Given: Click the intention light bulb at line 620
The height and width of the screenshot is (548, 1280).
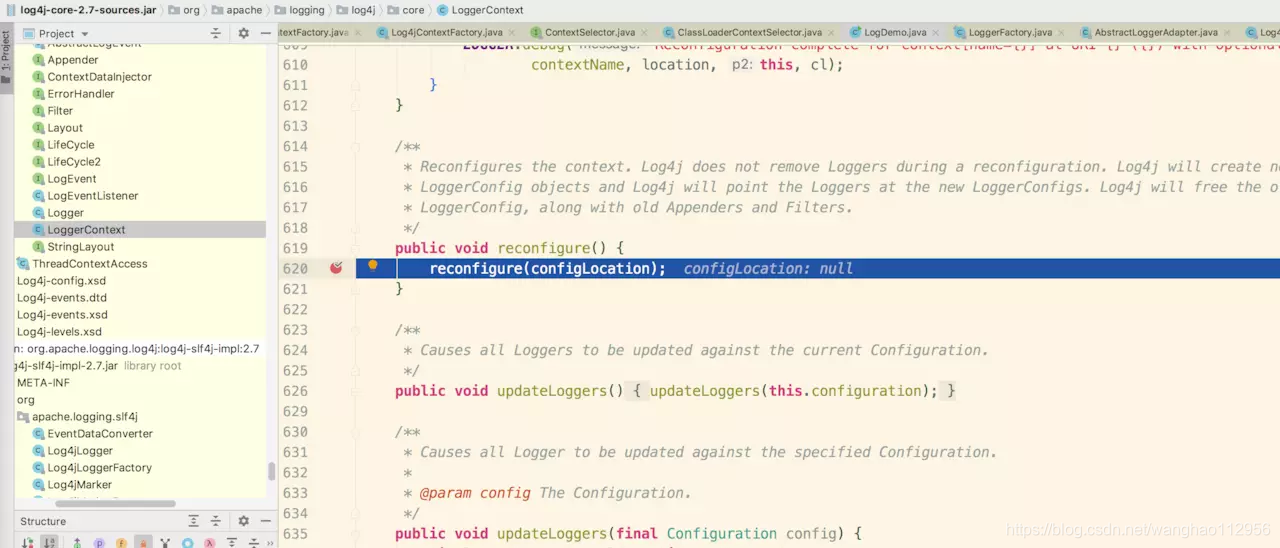Looking at the screenshot, I should [372, 266].
